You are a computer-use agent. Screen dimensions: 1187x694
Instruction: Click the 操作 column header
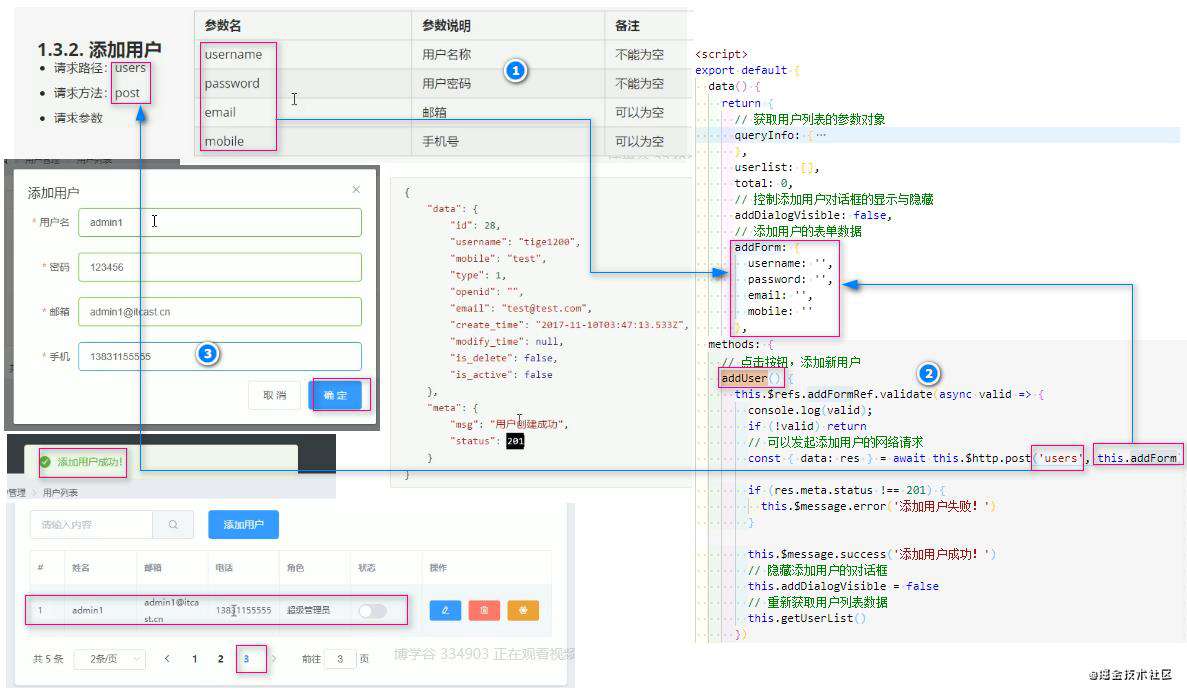coord(438,568)
